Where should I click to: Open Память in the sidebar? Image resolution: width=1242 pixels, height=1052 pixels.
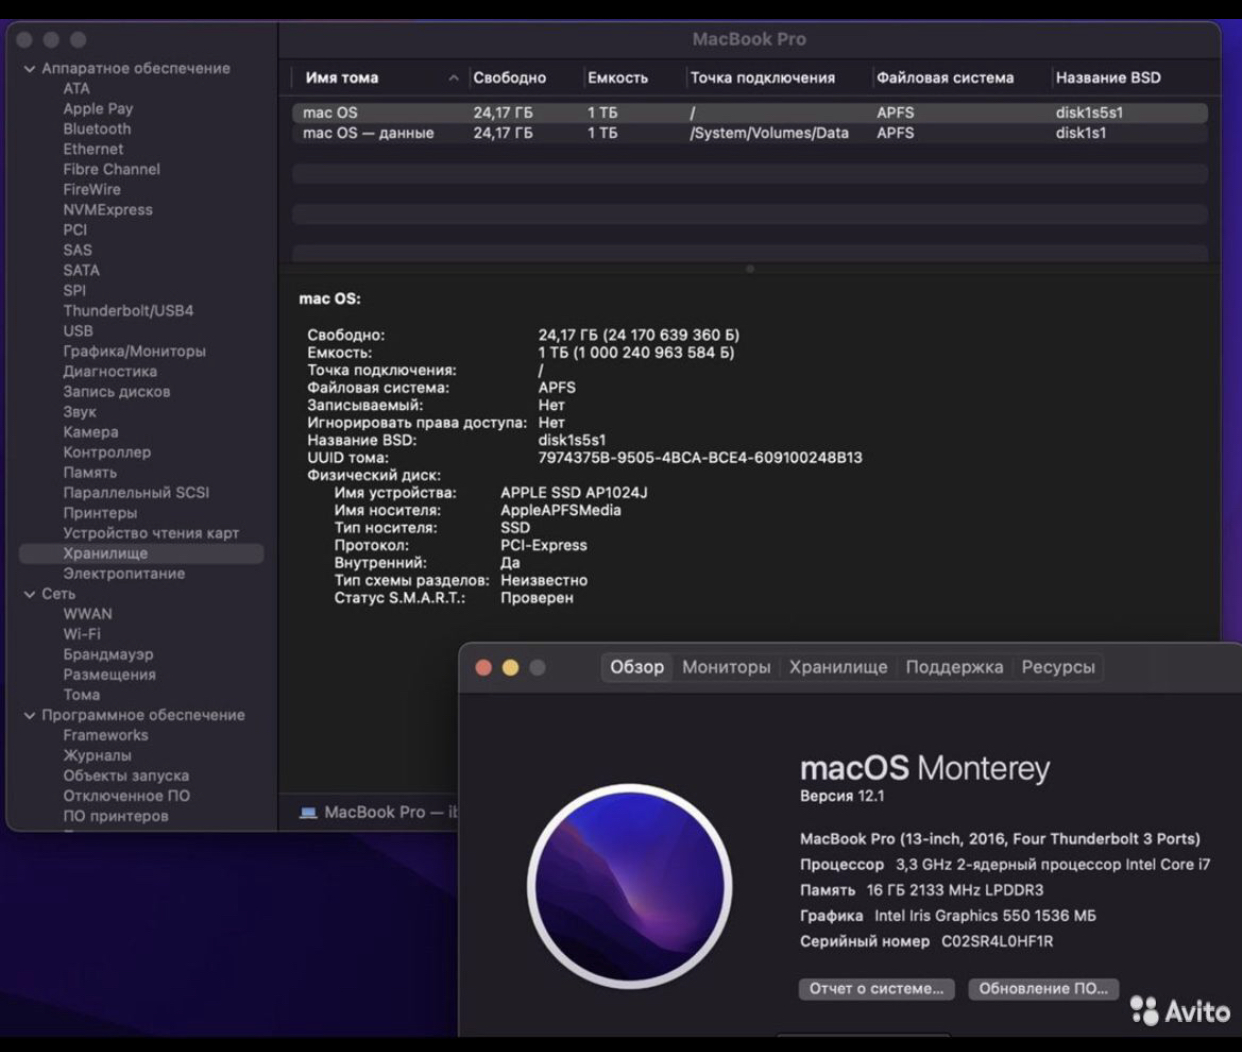[90, 473]
